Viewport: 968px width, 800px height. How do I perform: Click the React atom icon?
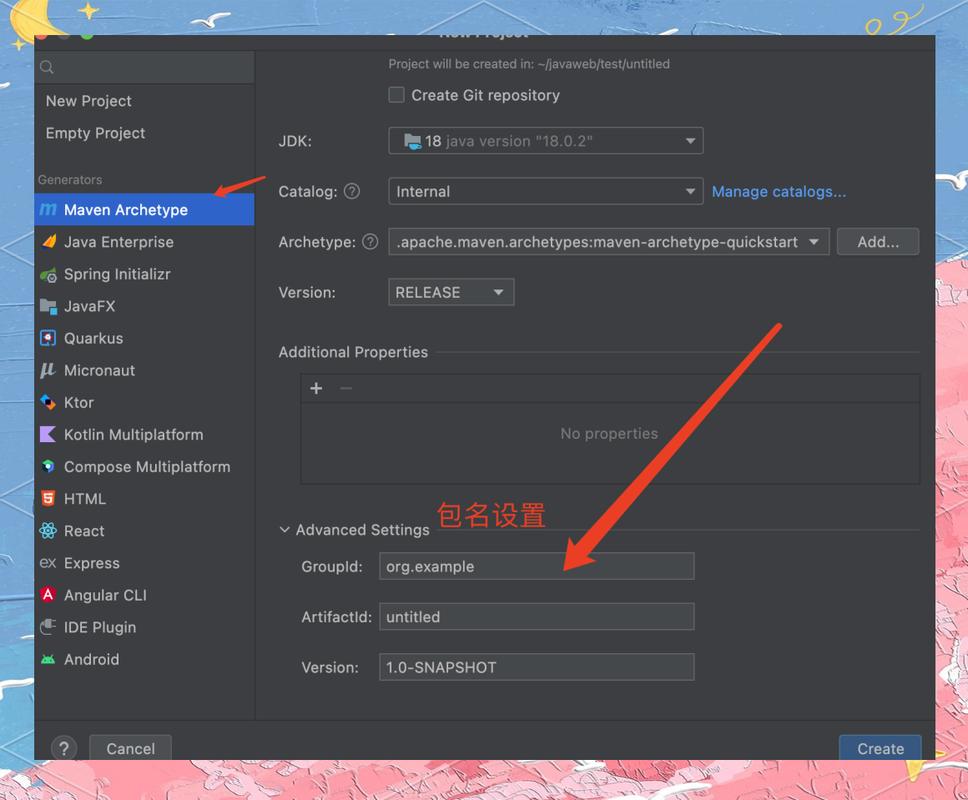48,531
